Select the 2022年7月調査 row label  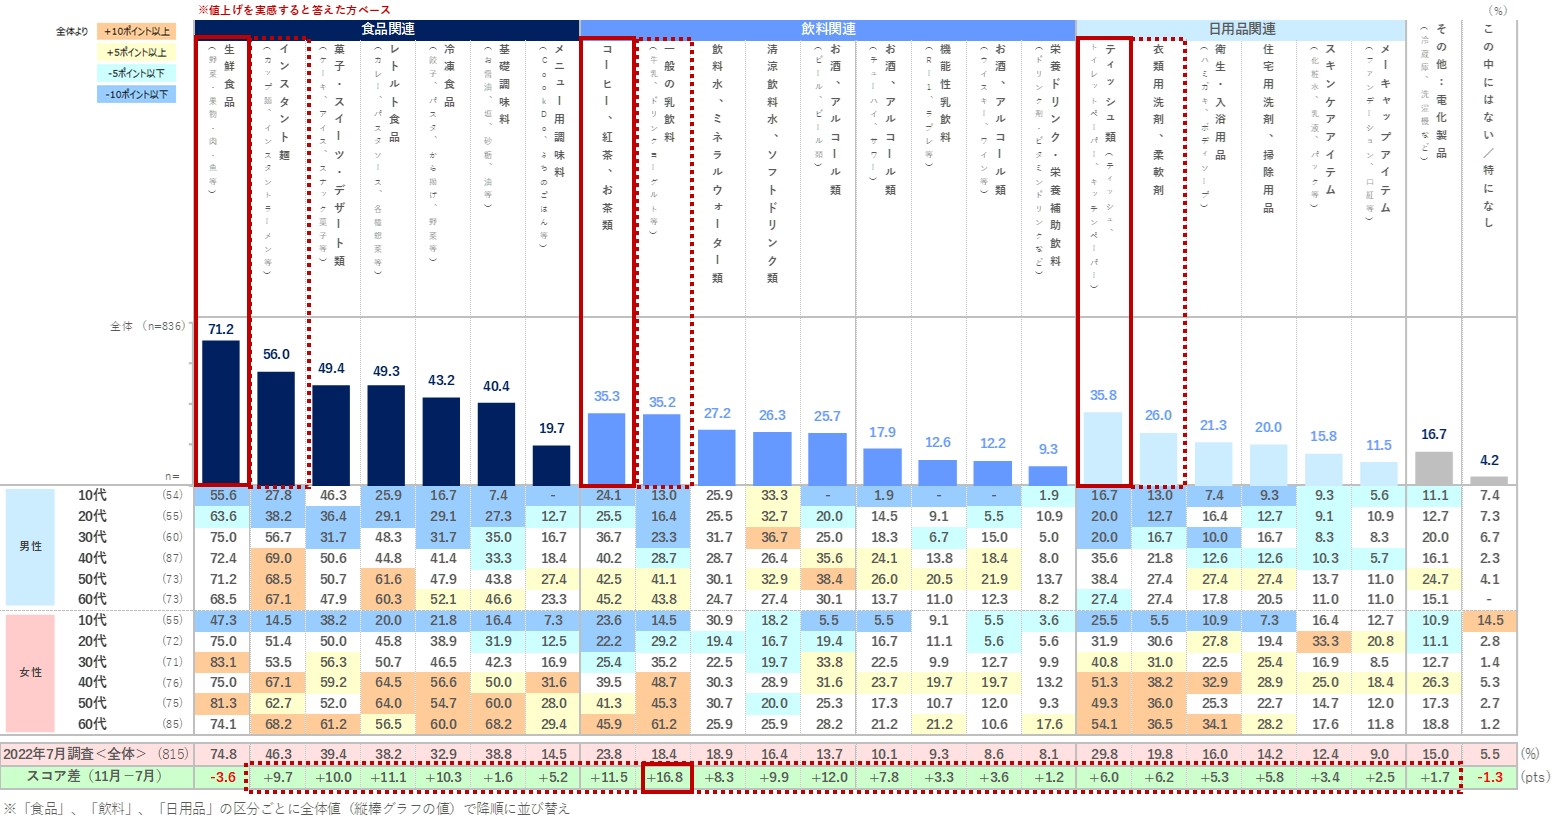pos(75,754)
